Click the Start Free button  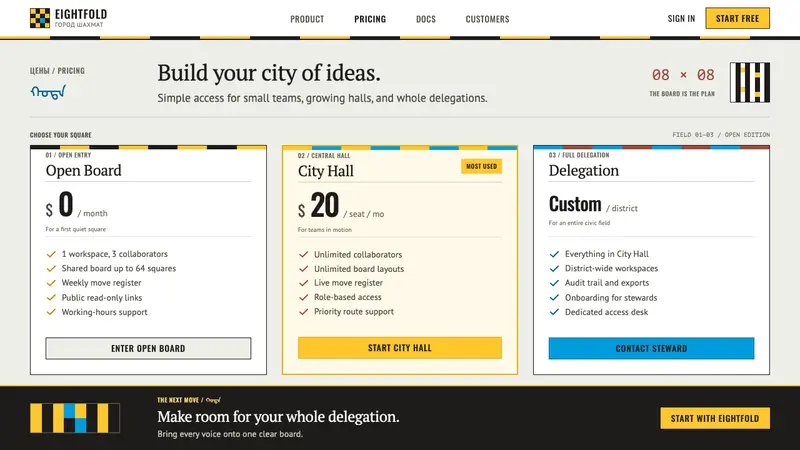pos(737,18)
